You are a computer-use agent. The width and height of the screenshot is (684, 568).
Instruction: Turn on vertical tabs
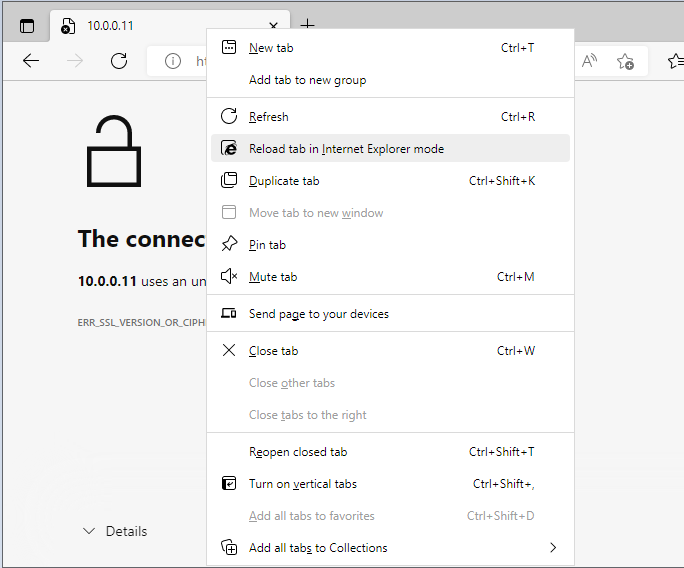click(x=302, y=484)
